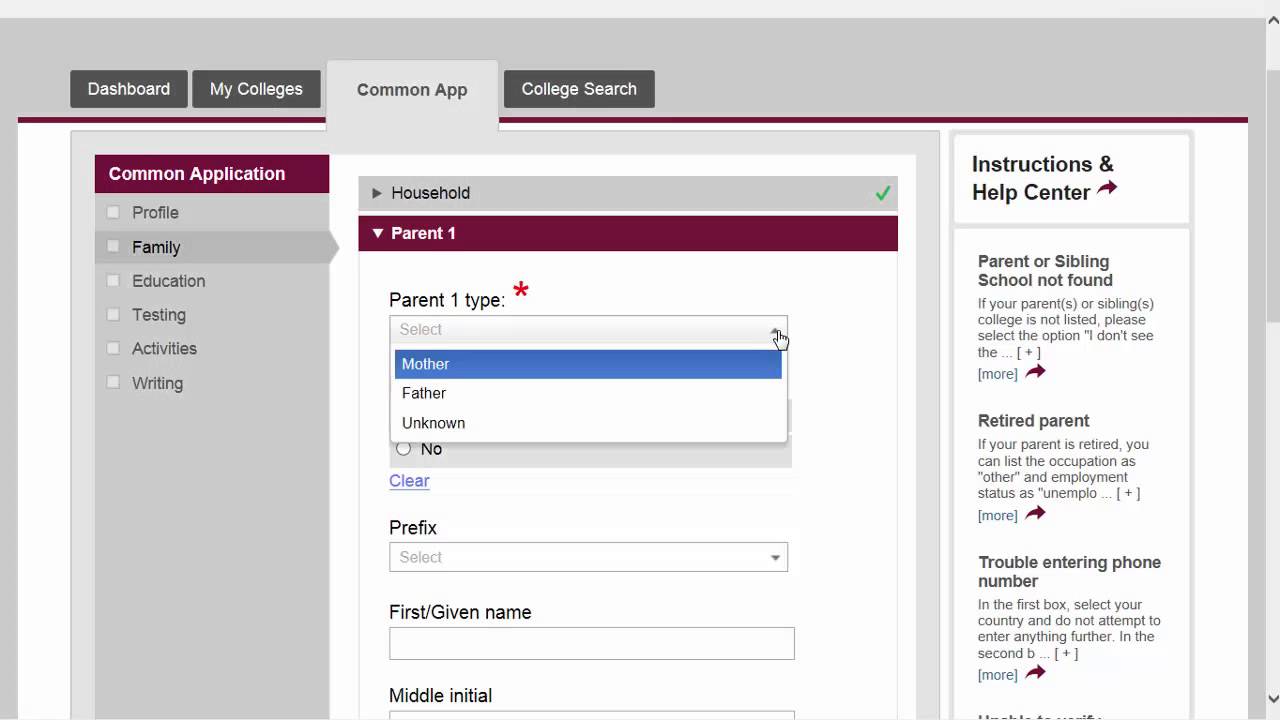The height and width of the screenshot is (720, 1280).
Task: Click [more] under Retired parent
Action: pos(997,516)
